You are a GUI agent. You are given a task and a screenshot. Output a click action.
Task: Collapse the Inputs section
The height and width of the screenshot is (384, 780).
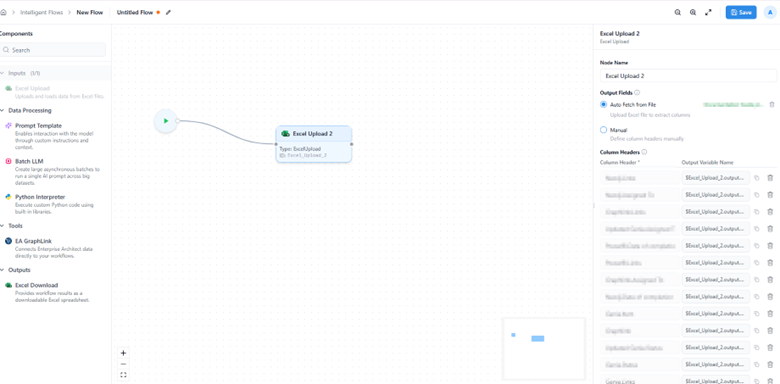2,73
